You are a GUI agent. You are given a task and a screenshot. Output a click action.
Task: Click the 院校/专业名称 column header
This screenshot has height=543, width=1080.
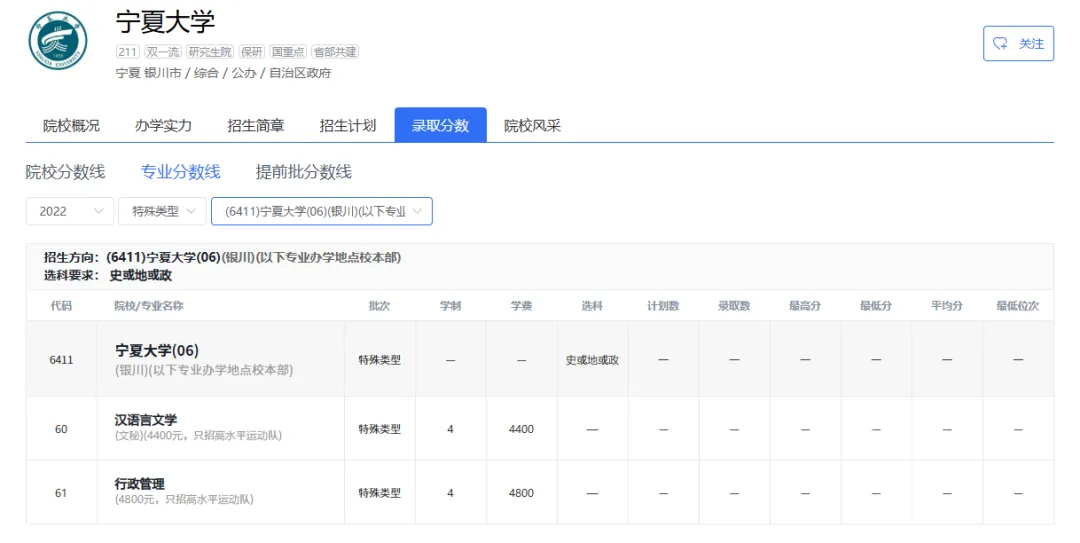click(x=149, y=305)
